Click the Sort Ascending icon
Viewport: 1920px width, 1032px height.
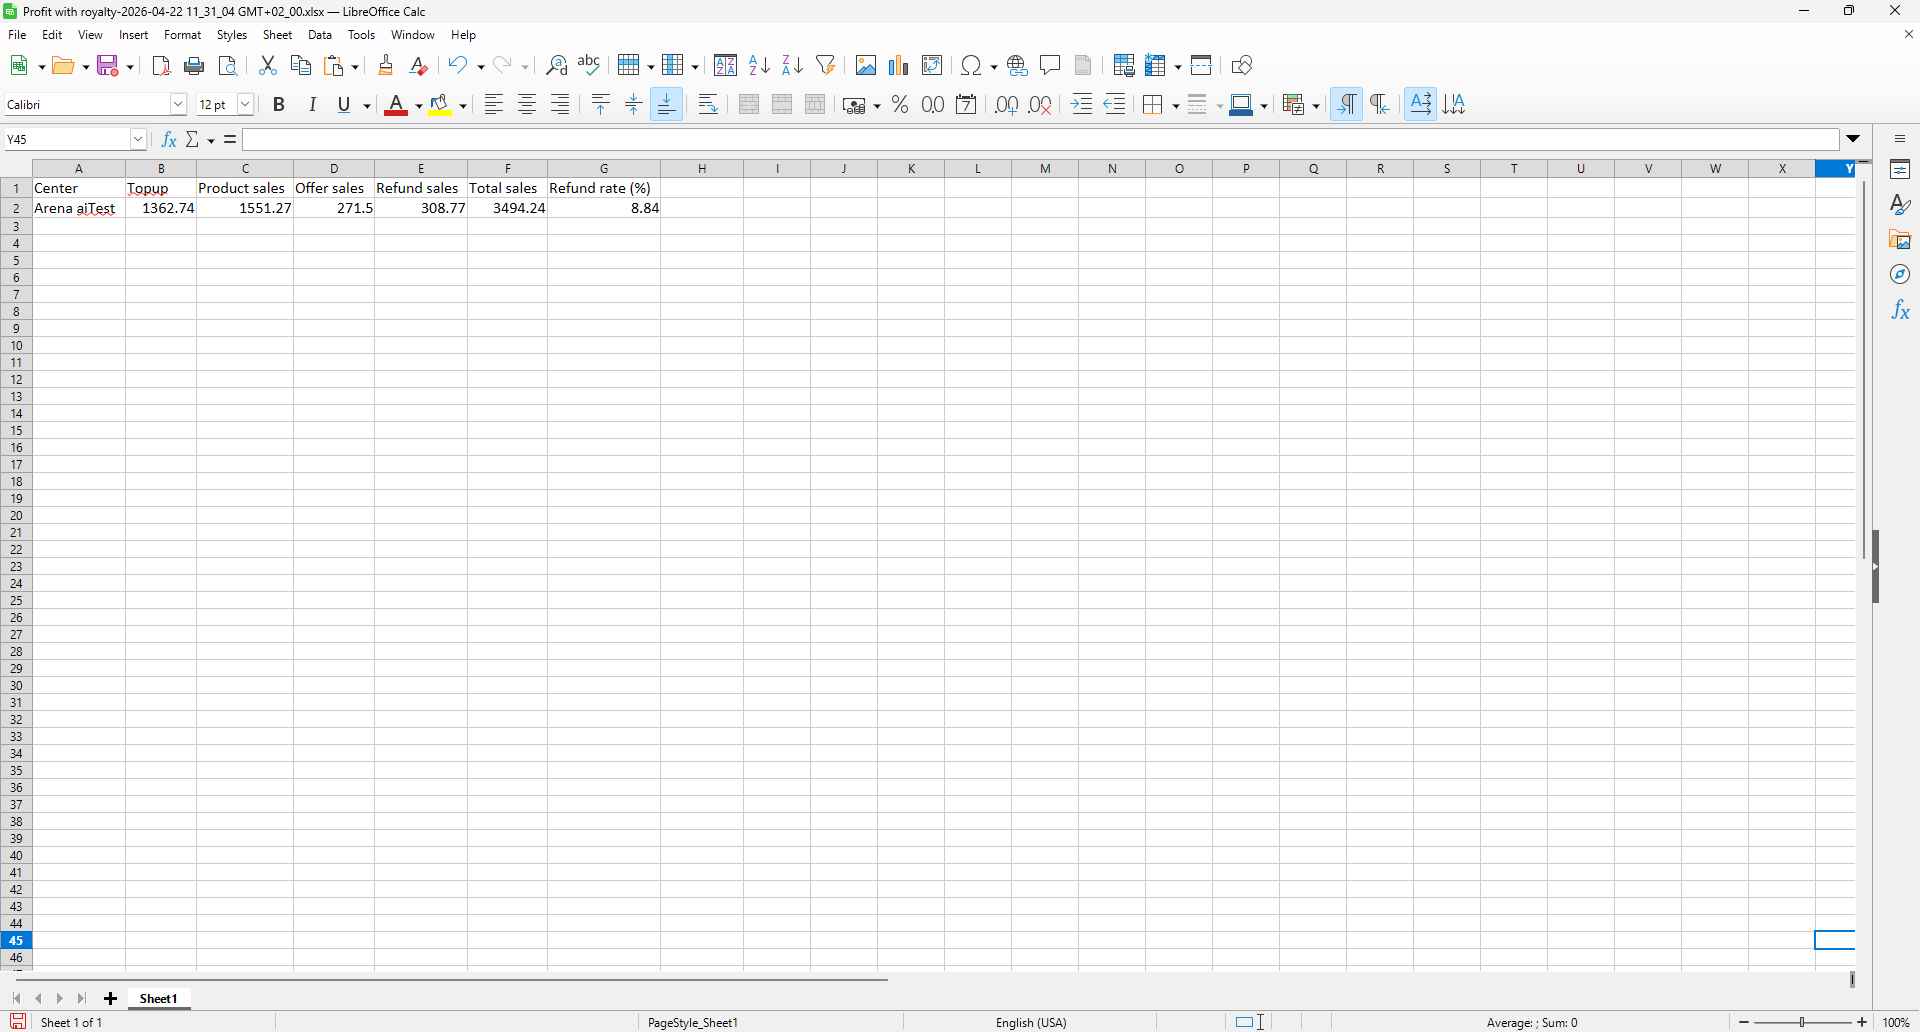click(759, 66)
